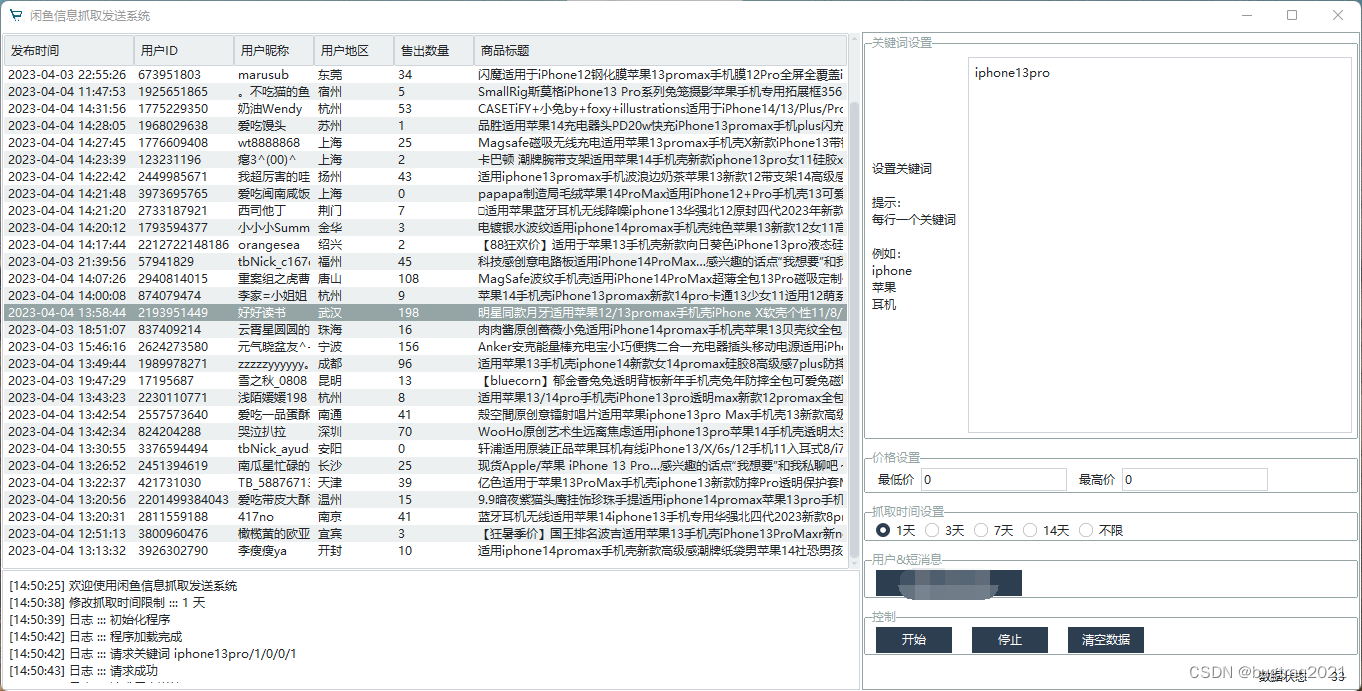Click the shopping cart app icon in title bar
1362x691 pixels.
coord(15,15)
